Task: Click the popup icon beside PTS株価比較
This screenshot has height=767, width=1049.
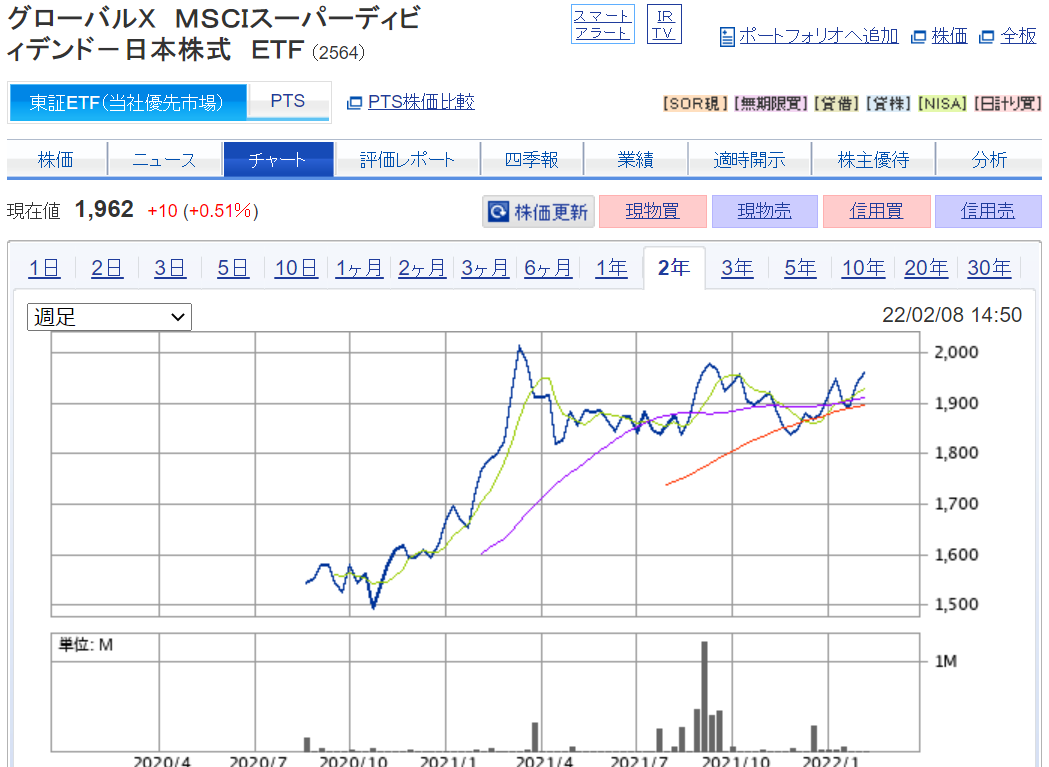Action: [x=354, y=102]
